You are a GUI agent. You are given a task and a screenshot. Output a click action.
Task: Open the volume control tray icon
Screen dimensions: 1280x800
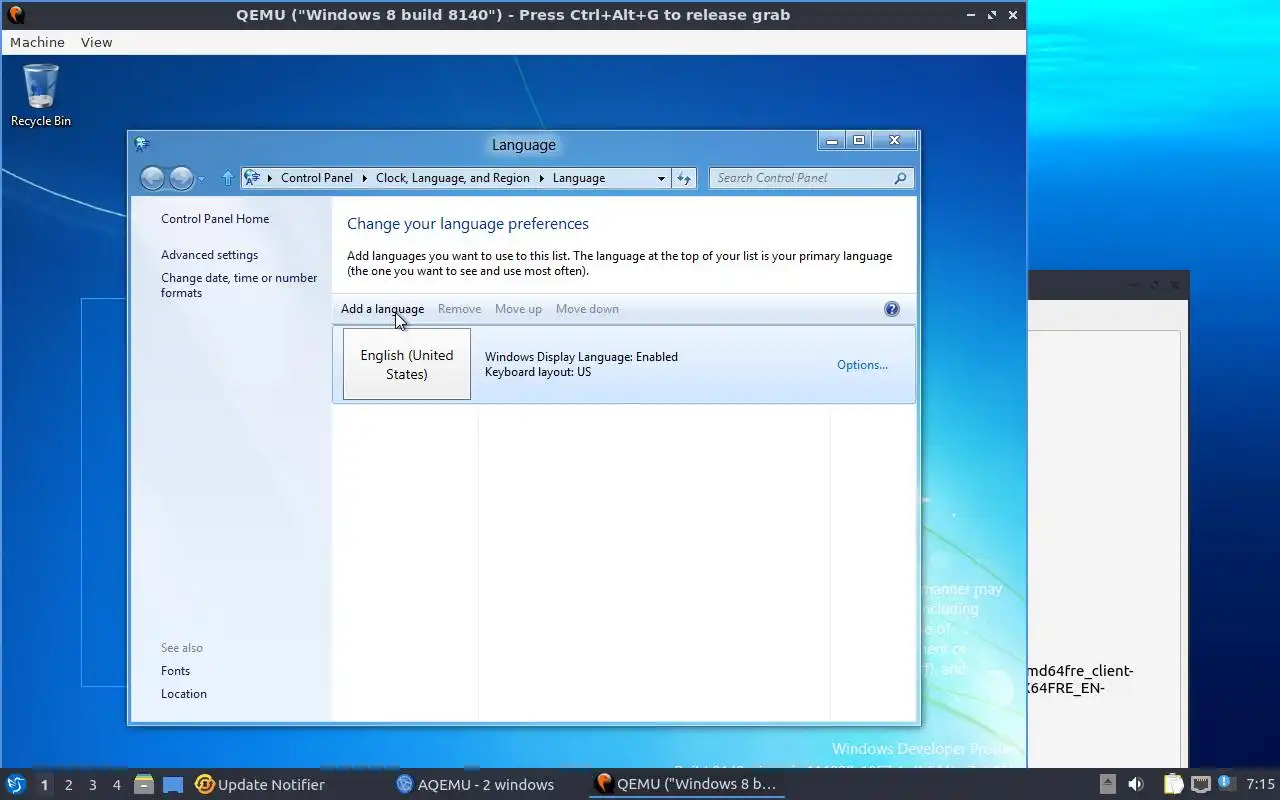(1136, 784)
